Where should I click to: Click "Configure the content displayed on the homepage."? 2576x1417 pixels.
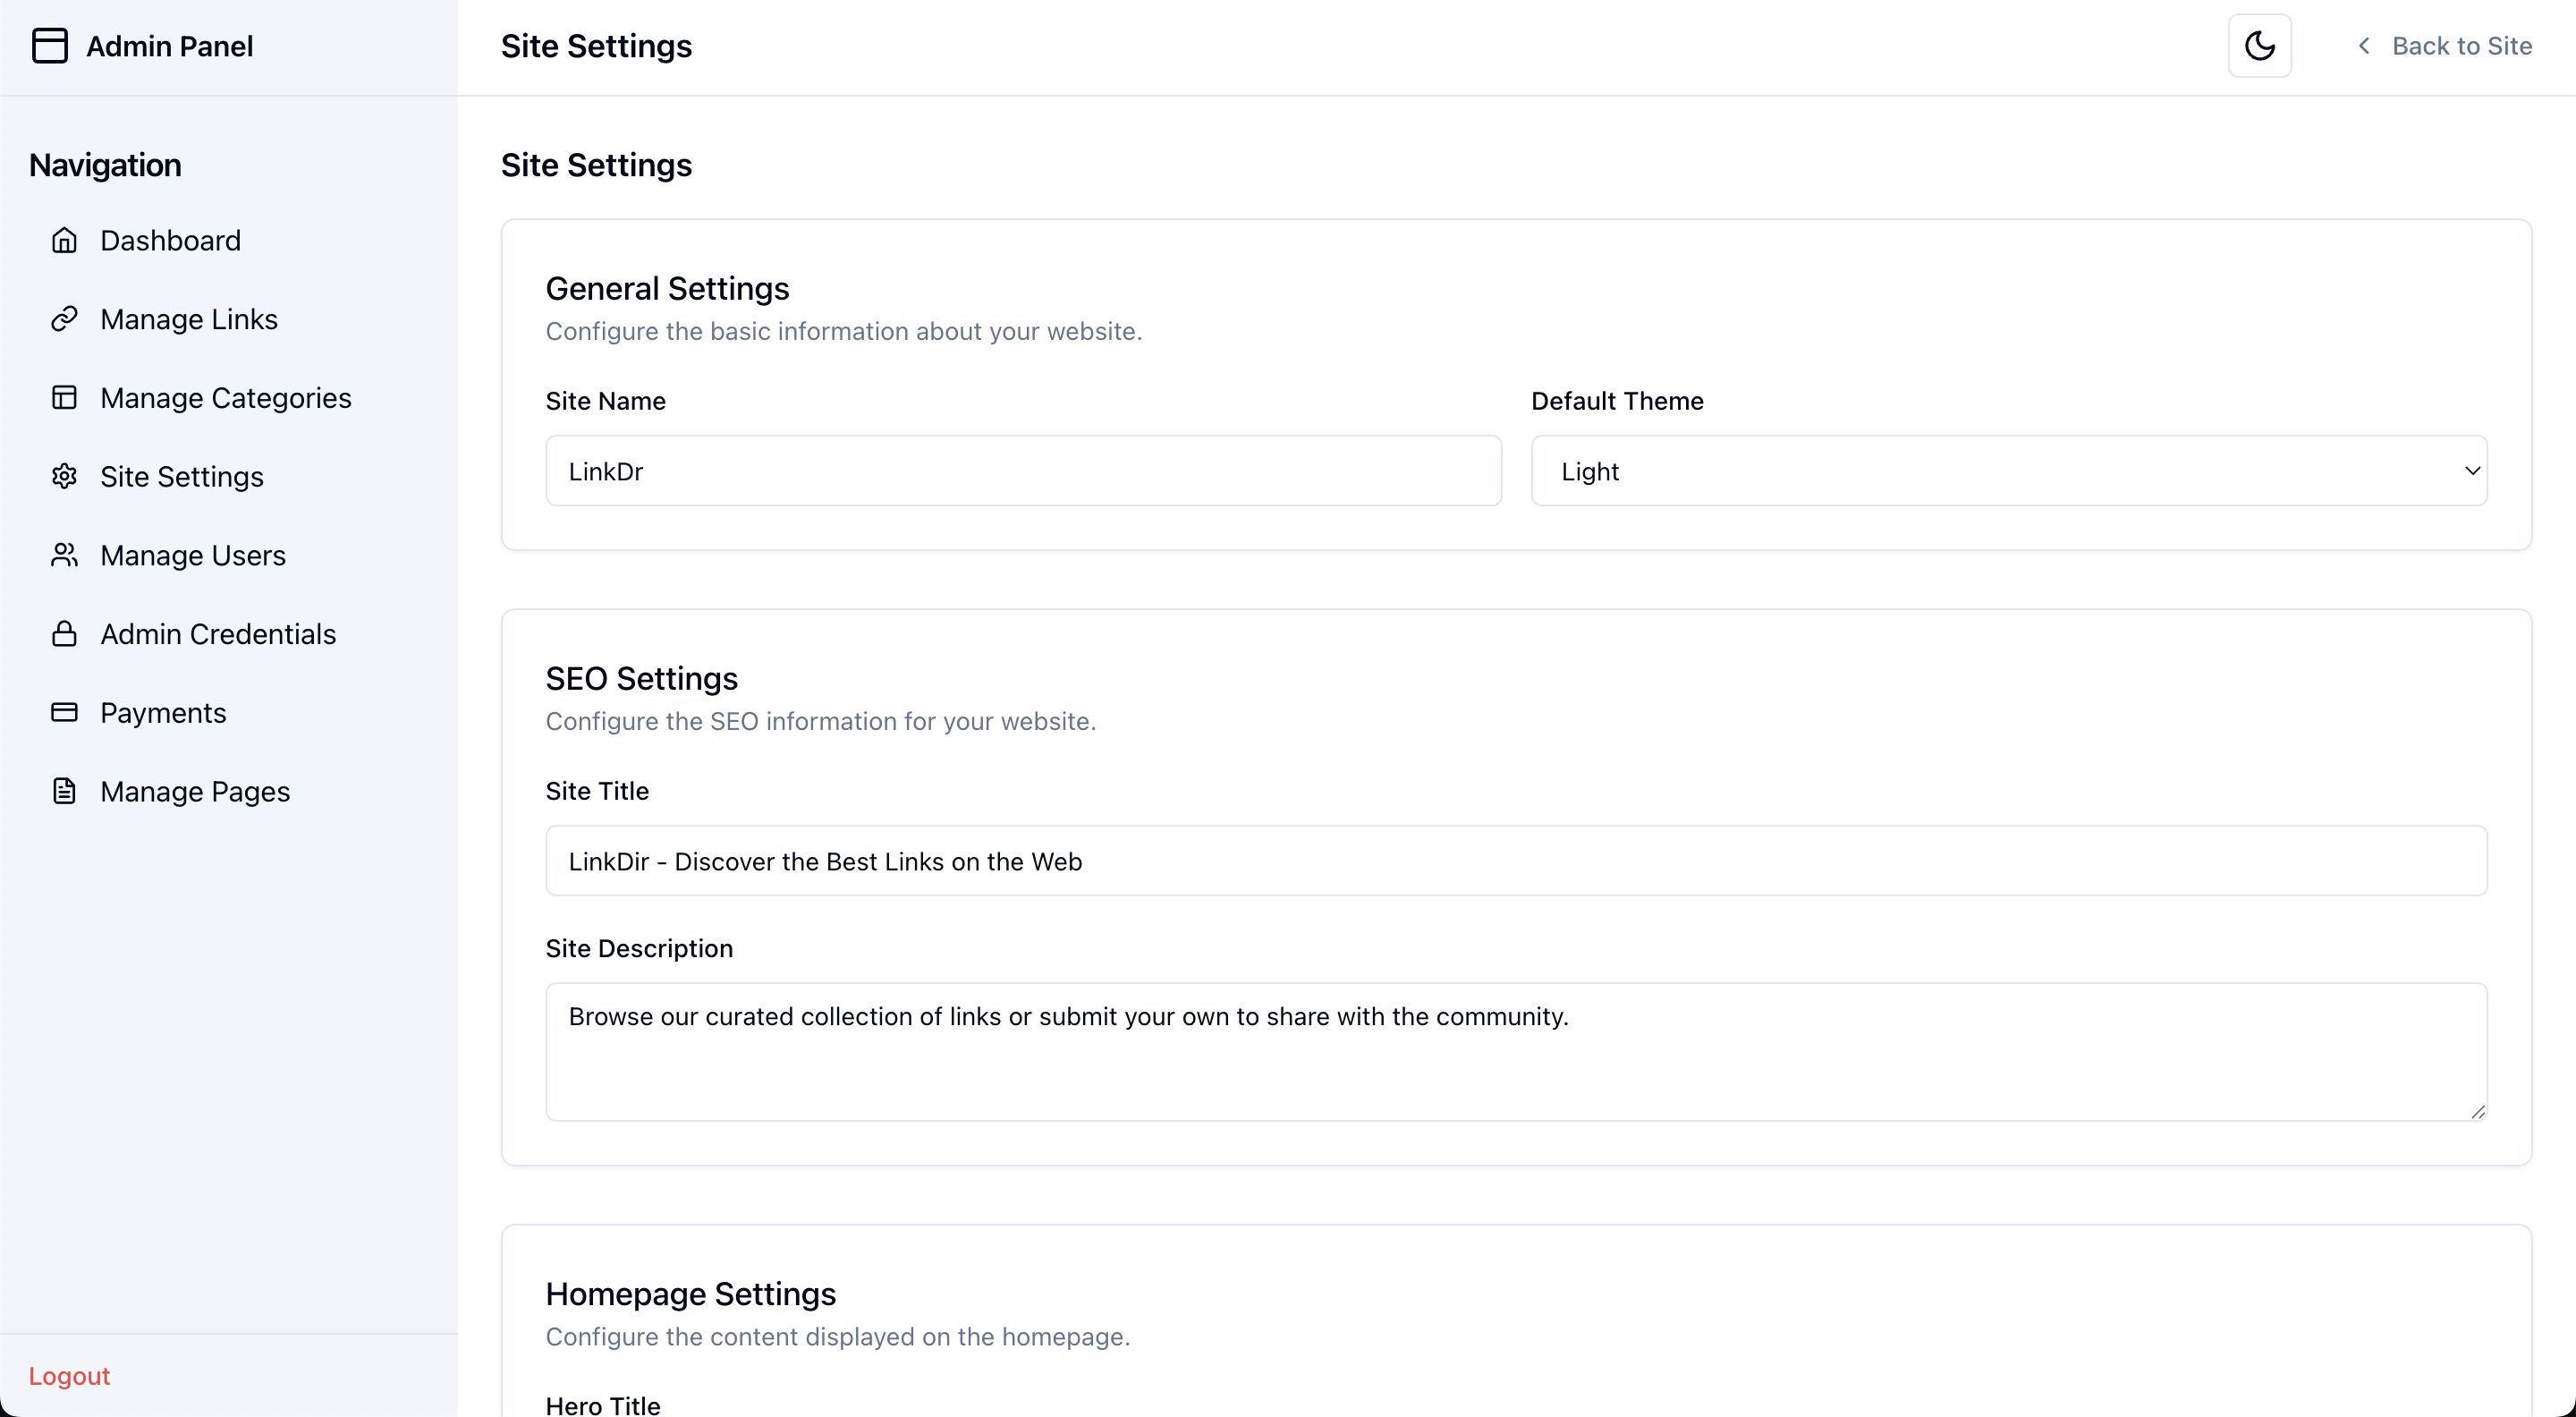[837, 1337]
